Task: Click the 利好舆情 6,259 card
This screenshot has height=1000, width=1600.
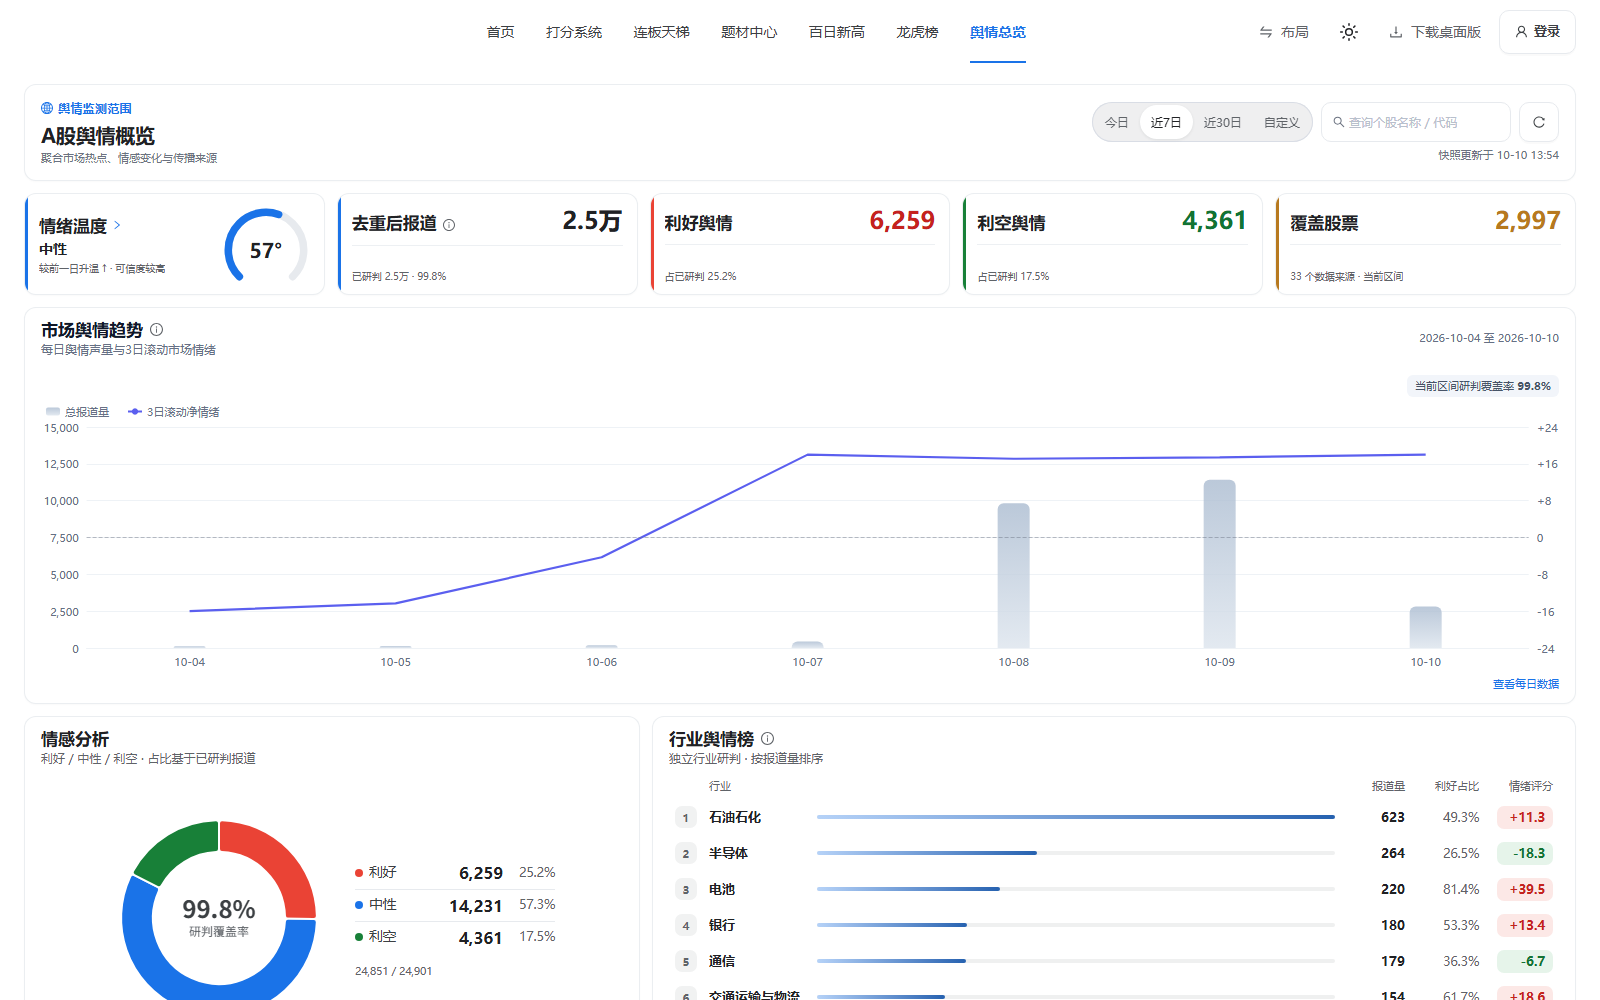Action: coord(800,244)
